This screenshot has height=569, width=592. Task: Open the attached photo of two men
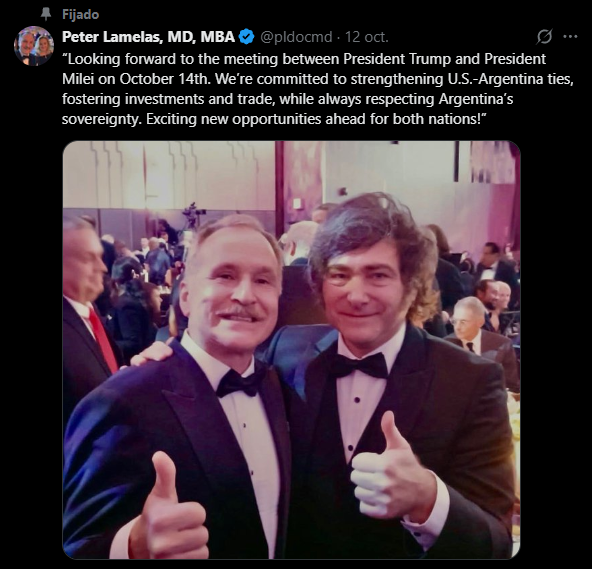291,350
